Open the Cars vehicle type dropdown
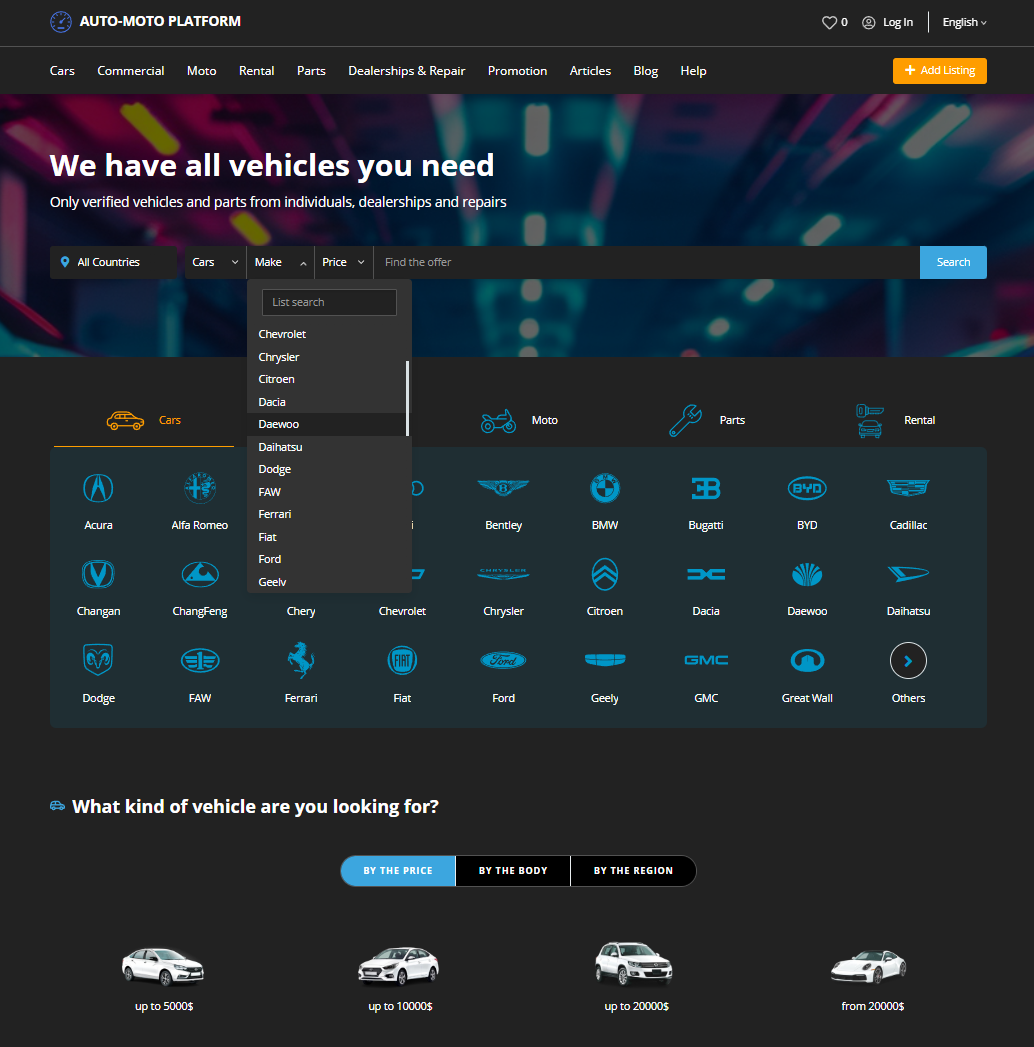 click(215, 262)
